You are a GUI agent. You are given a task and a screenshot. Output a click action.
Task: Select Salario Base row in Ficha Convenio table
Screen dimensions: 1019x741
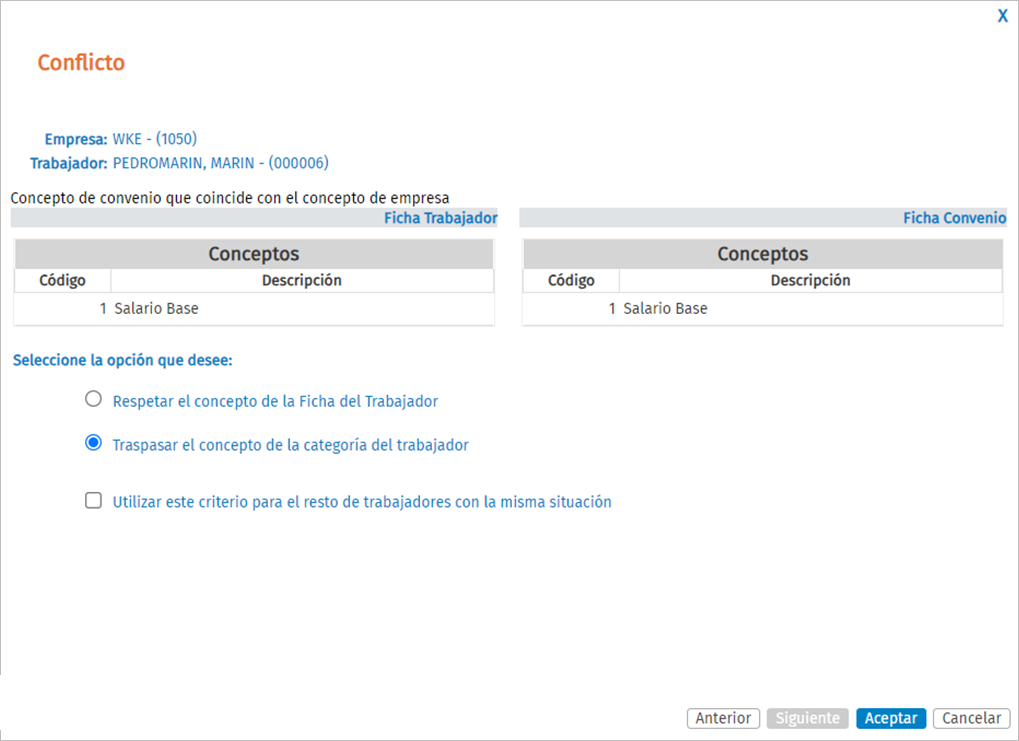click(x=763, y=309)
